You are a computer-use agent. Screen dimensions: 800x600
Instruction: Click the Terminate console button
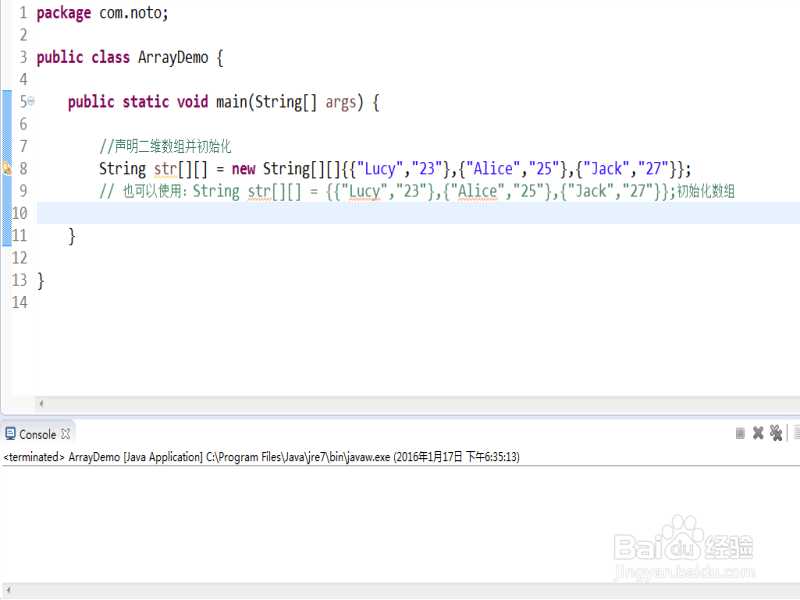tap(740, 433)
